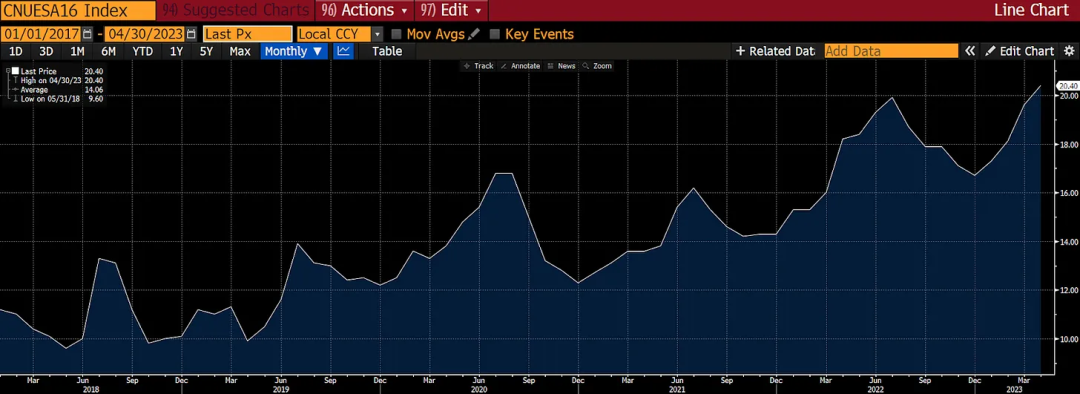Click the double chevron collapse icon
1080x394 pixels.
(x=970, y=51)
